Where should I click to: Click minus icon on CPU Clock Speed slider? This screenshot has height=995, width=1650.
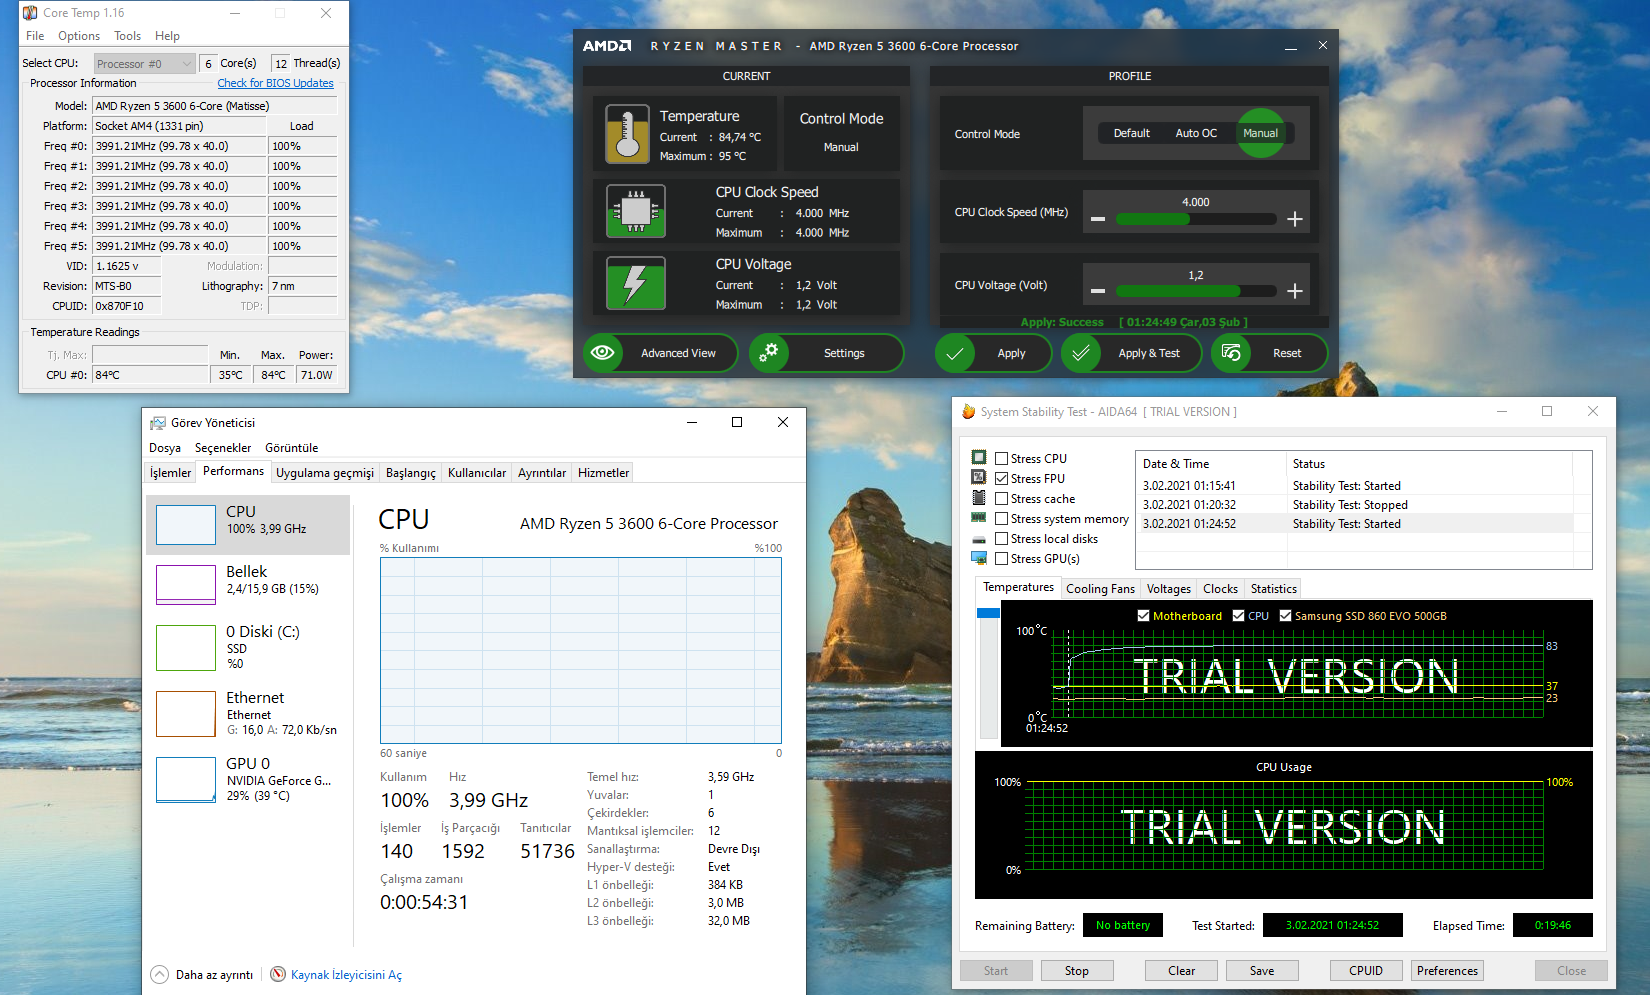click(1098, 219)
